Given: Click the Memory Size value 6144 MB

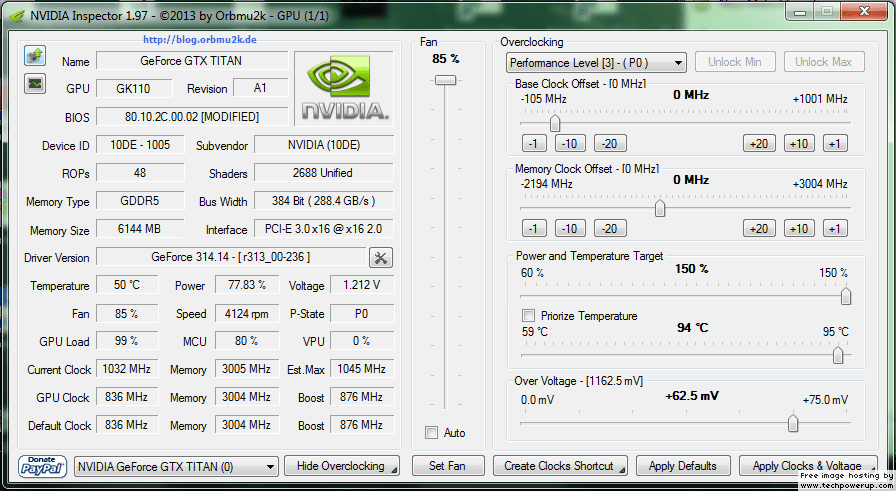Looking at the screenshot, I should click(140, 229).
